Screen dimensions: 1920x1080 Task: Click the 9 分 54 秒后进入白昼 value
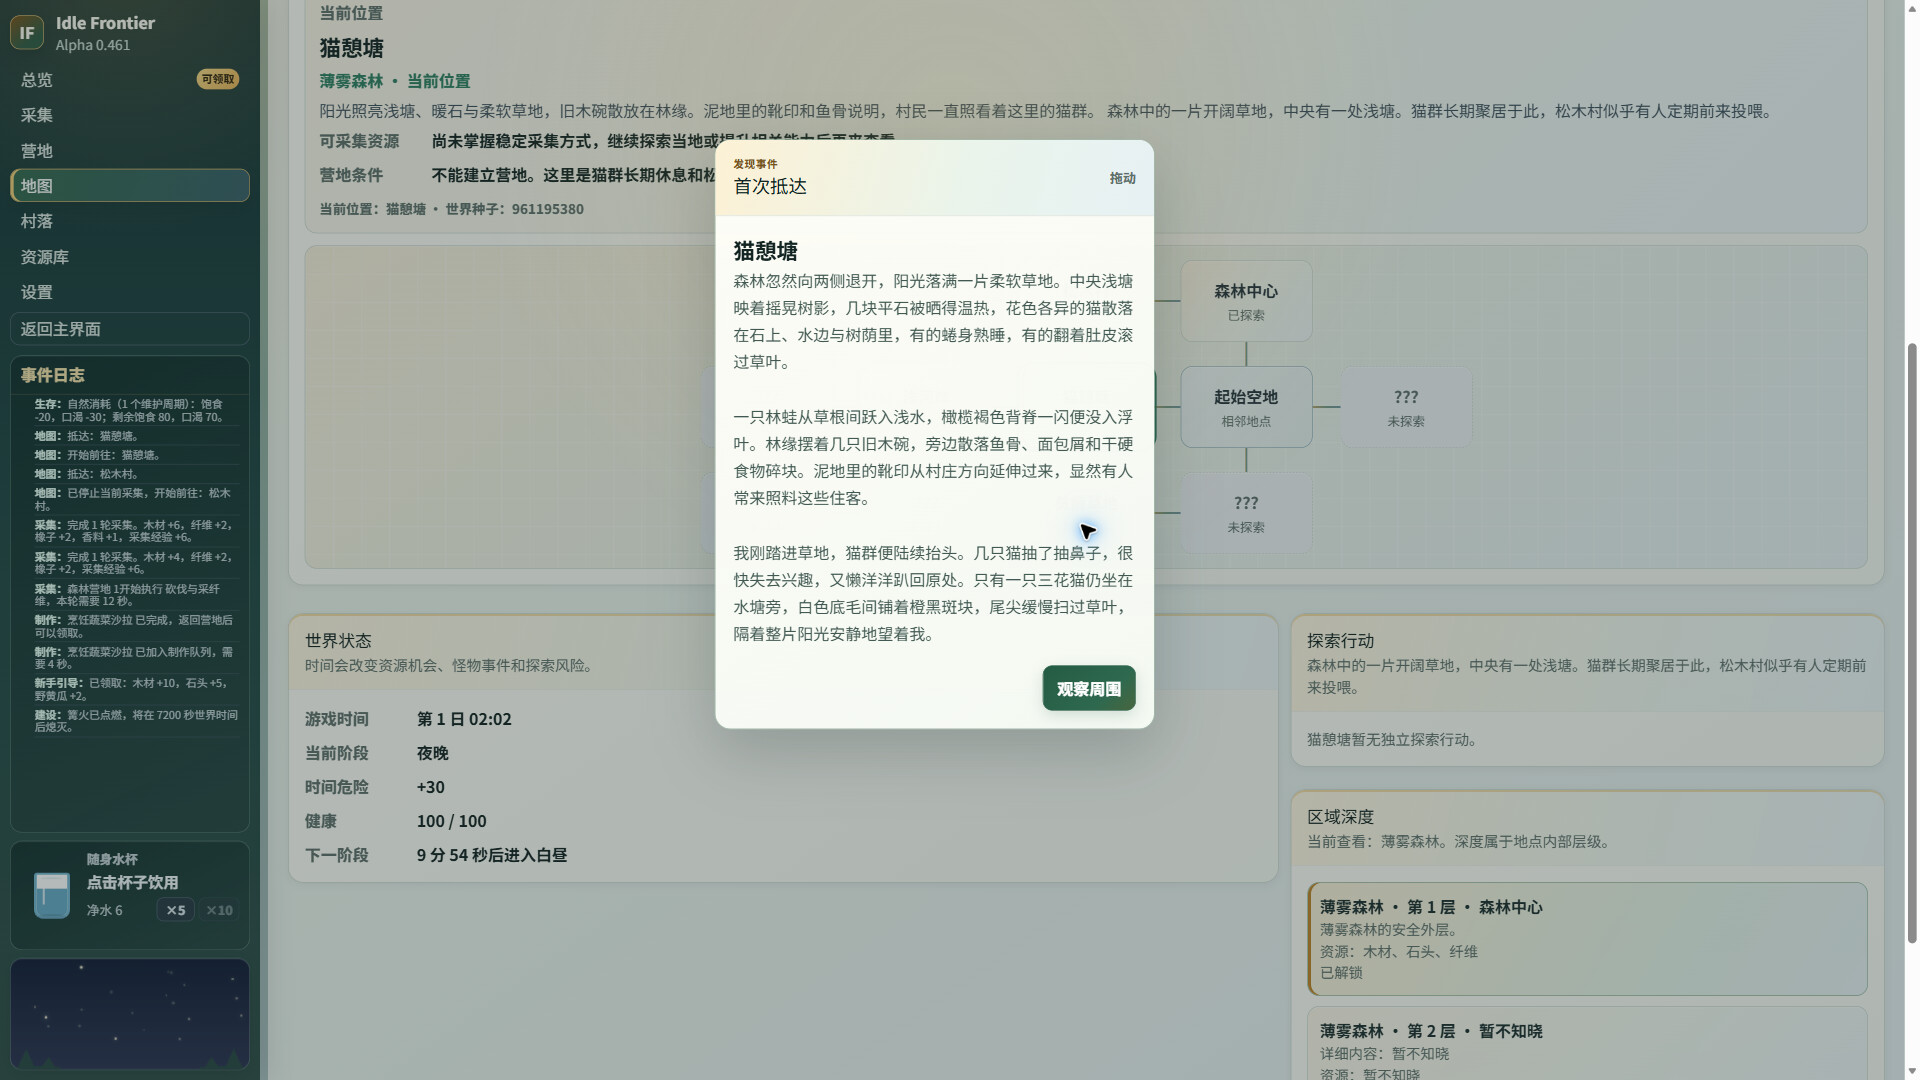click(492, 855)
